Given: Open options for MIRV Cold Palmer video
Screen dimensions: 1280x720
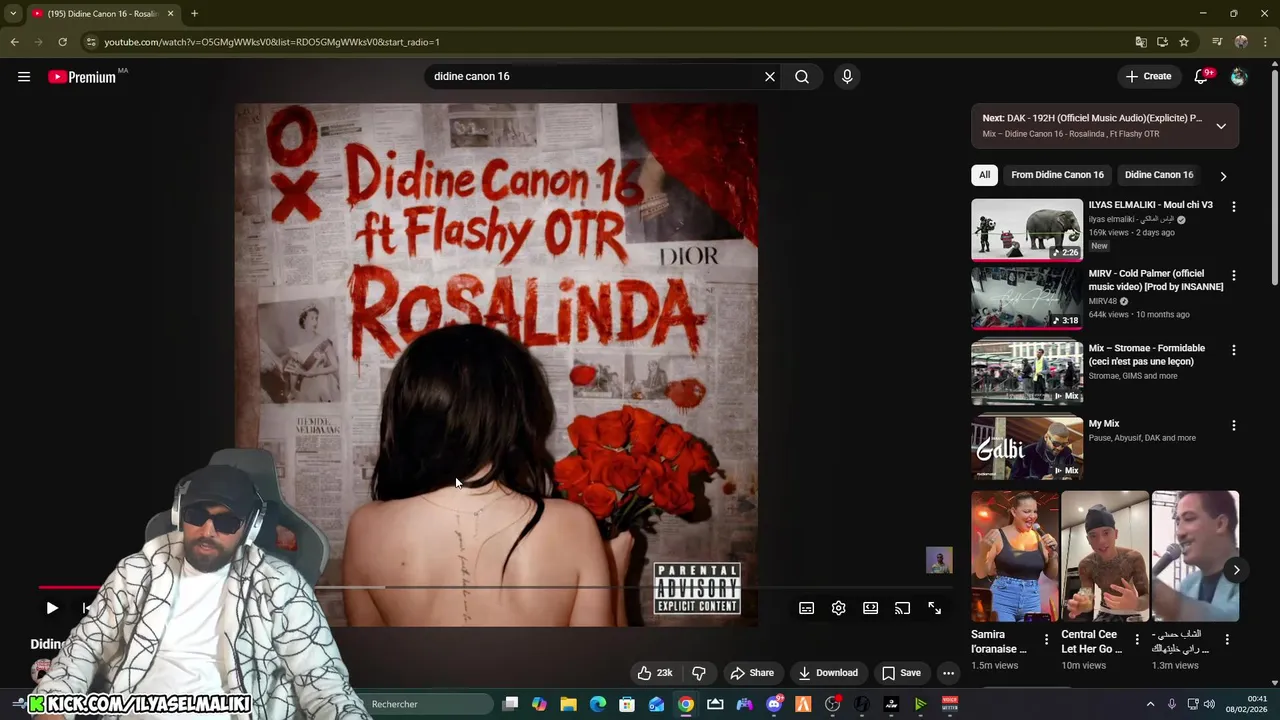Looking at the screenshot, I should [1233, 275].
